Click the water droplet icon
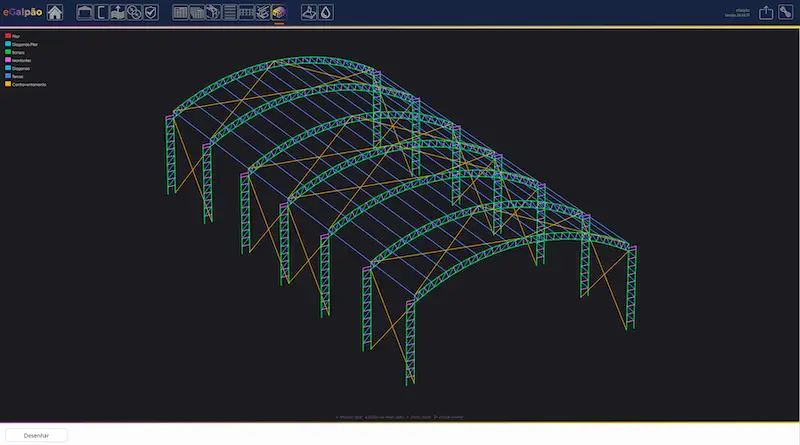Screen dimensions: 800x445 (x=326, y=13)
